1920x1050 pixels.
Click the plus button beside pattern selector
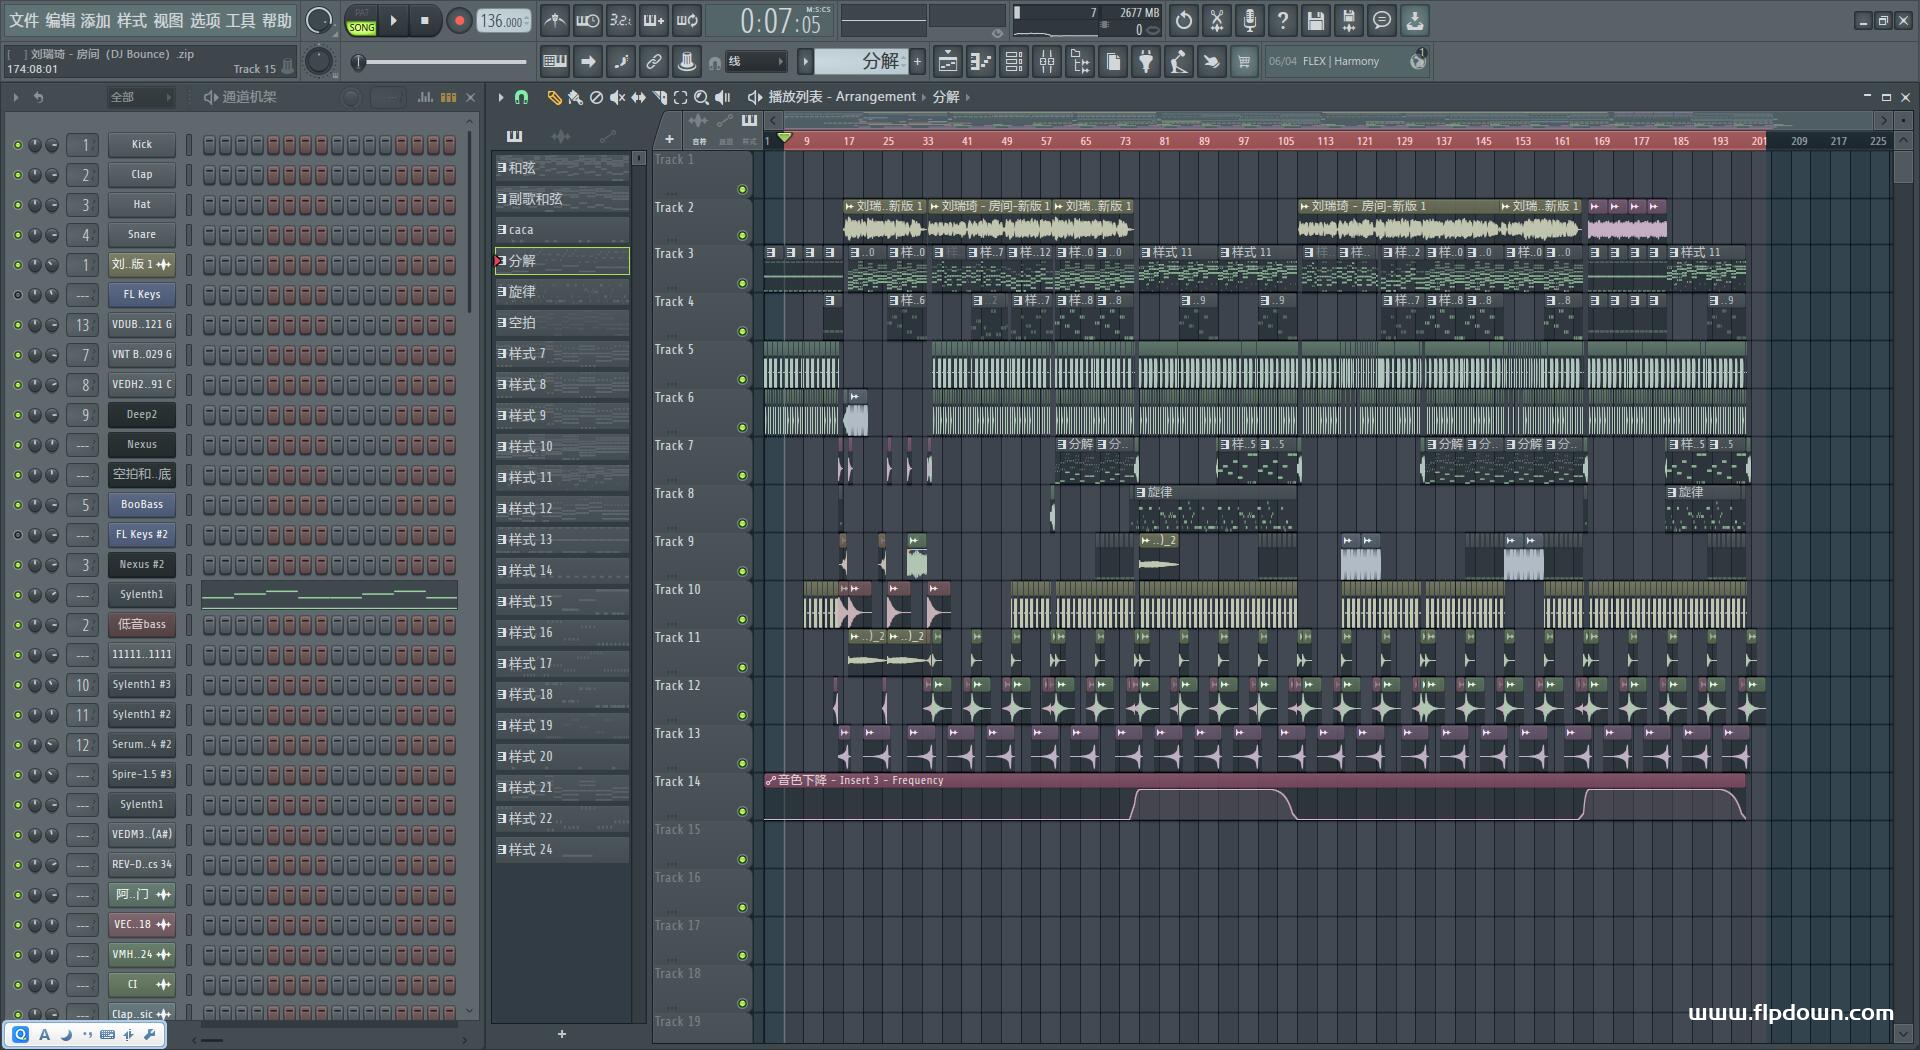tap(917, 62)
